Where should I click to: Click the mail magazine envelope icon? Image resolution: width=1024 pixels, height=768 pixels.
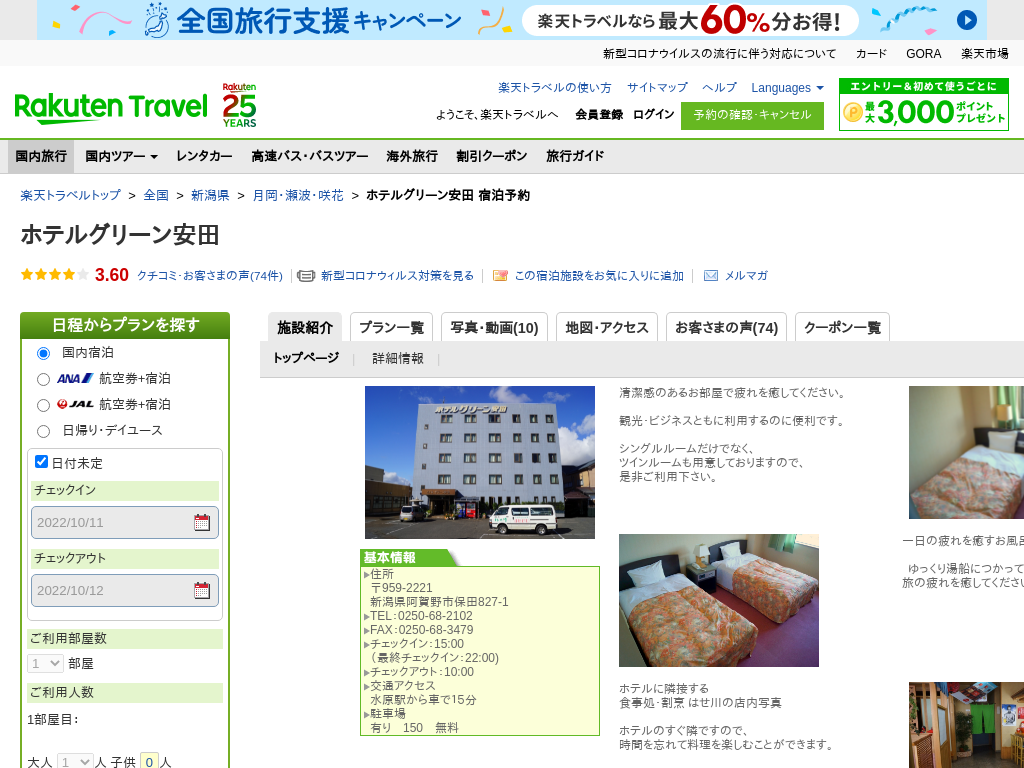711,276
